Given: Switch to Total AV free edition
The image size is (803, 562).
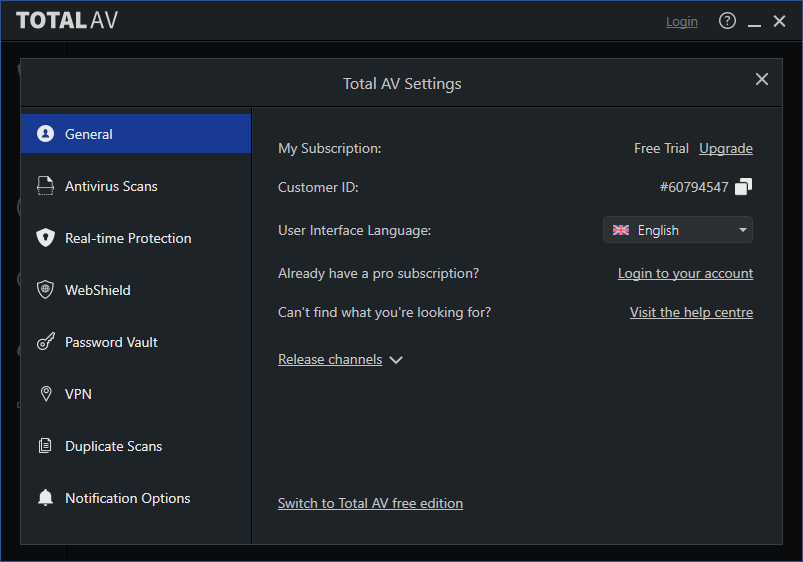Looking at the screenshot, I should [x=370, y=503].
